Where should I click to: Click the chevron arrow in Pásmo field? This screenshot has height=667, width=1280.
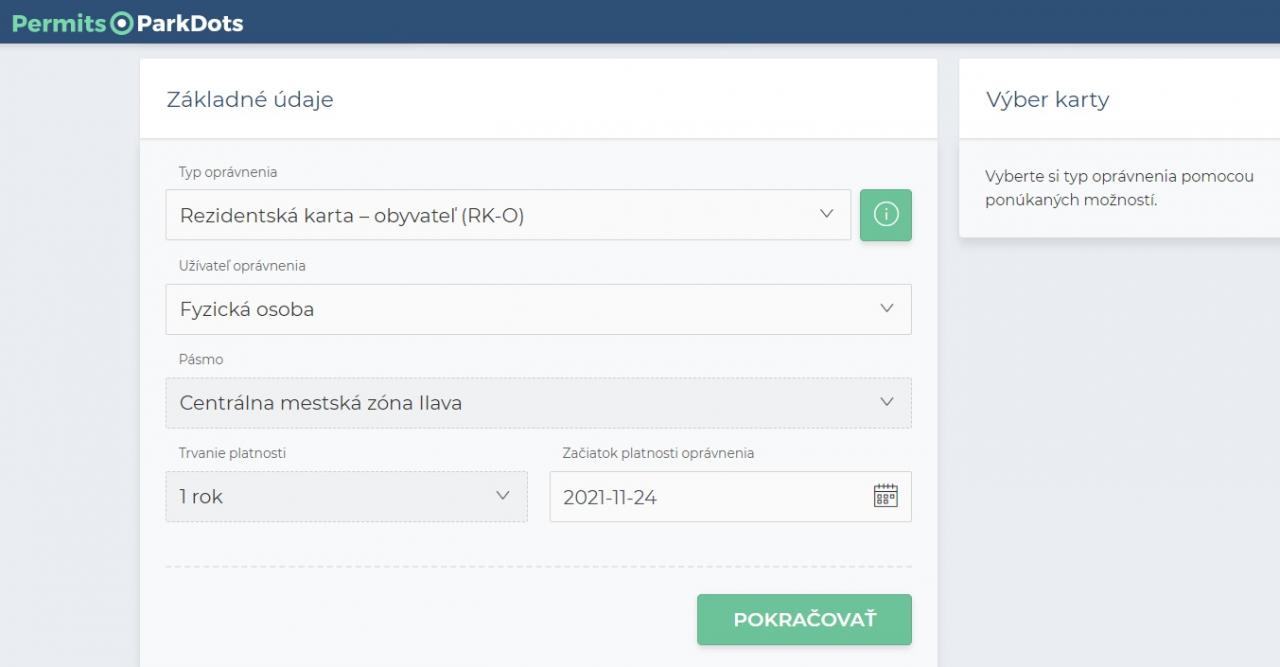pos(886,402)
